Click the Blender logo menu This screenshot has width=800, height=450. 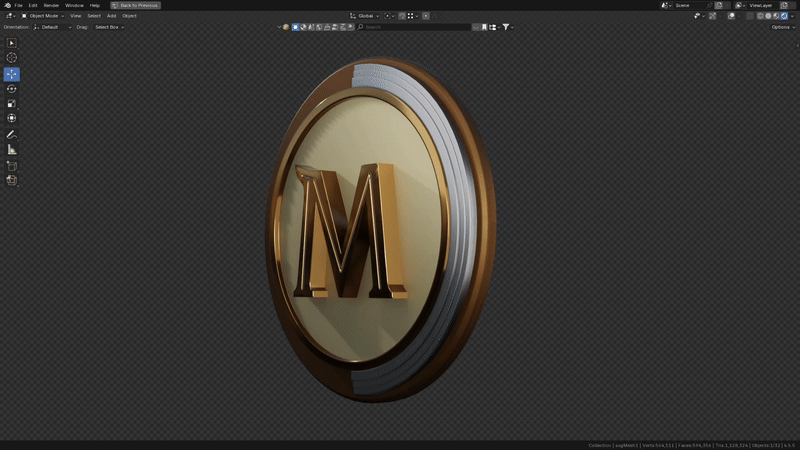pos(7,5)
